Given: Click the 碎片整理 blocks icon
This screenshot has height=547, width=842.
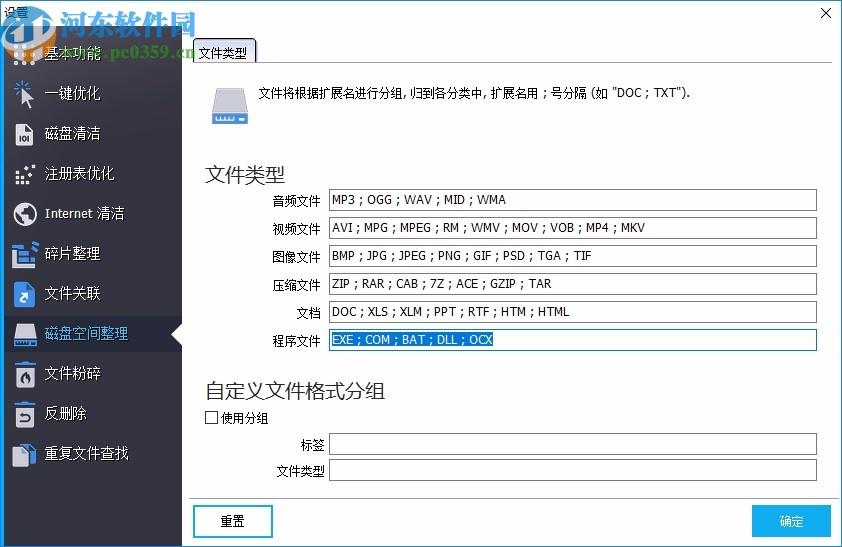Looking at the screenshot, I should [25, 254].
